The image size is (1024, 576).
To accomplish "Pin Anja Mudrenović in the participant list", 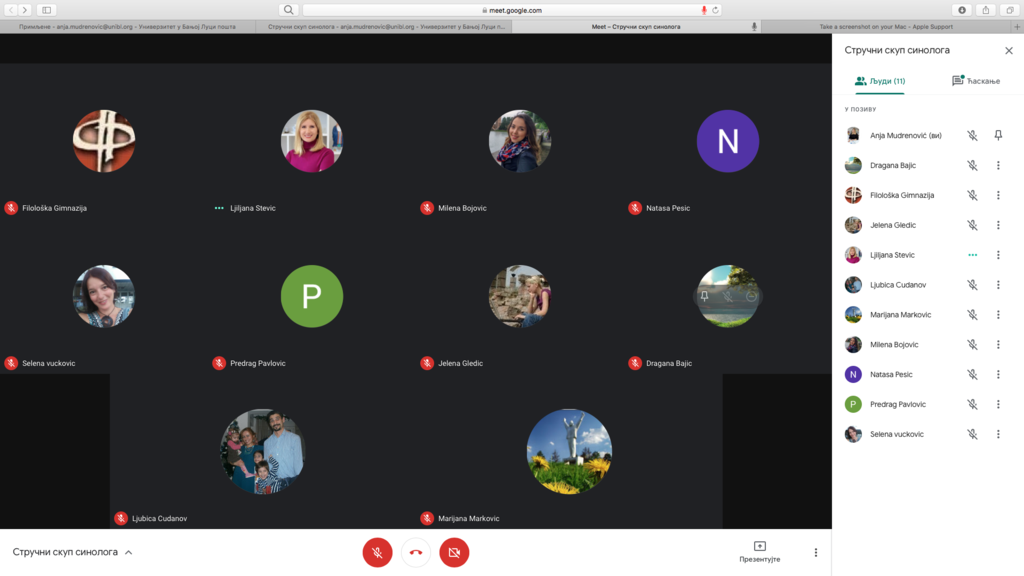I will point(997,135).
